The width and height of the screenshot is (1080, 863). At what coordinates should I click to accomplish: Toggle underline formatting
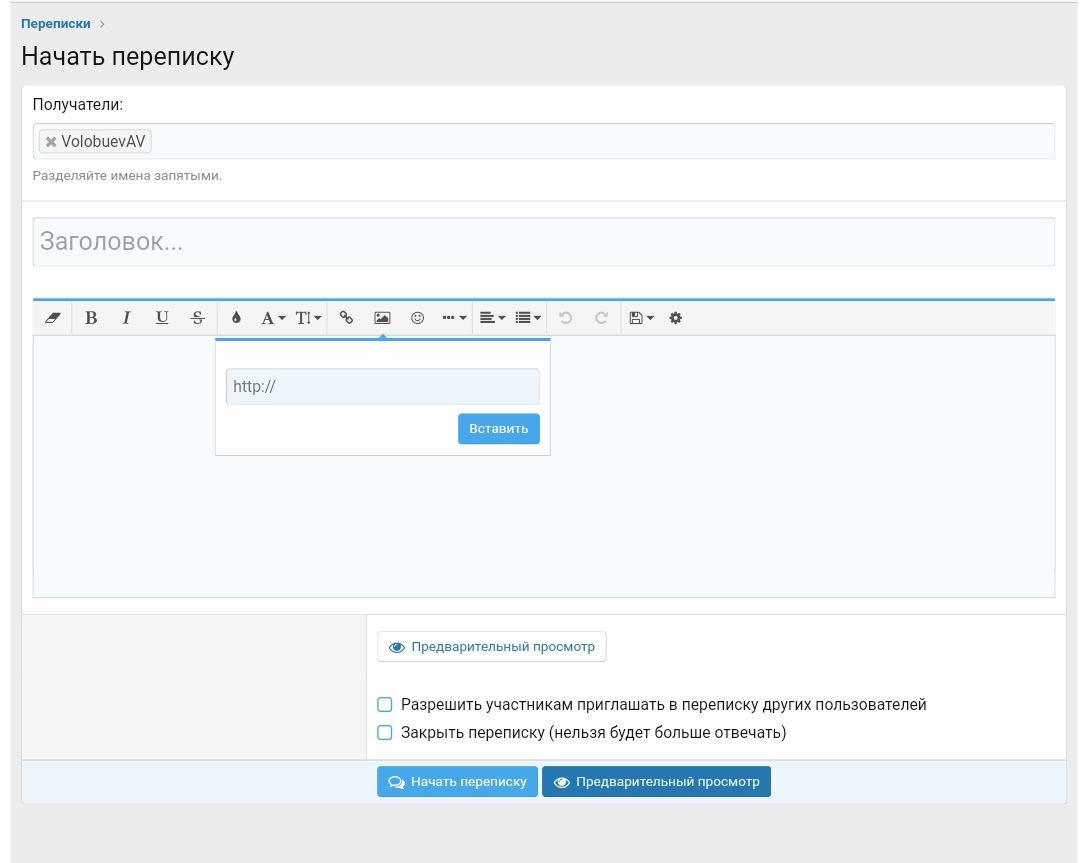[162, 318]
